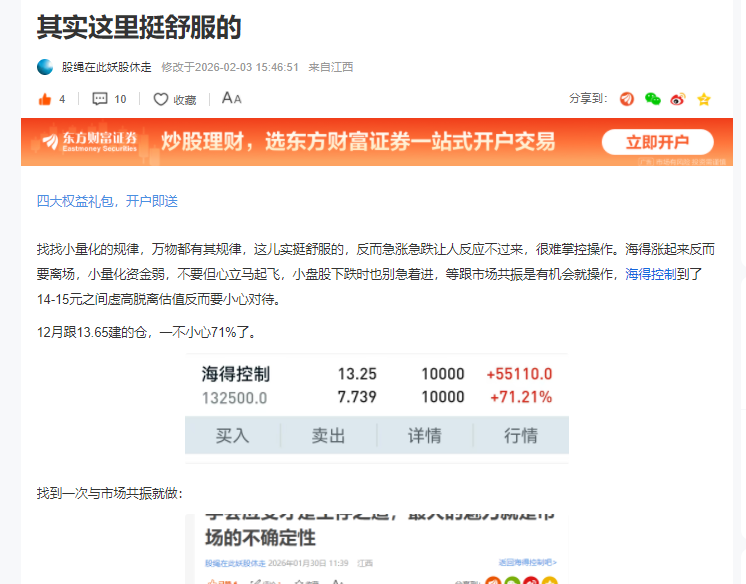Click the 炒股理财 banner slogan text
746x584 pixels.
click(358, 141)
